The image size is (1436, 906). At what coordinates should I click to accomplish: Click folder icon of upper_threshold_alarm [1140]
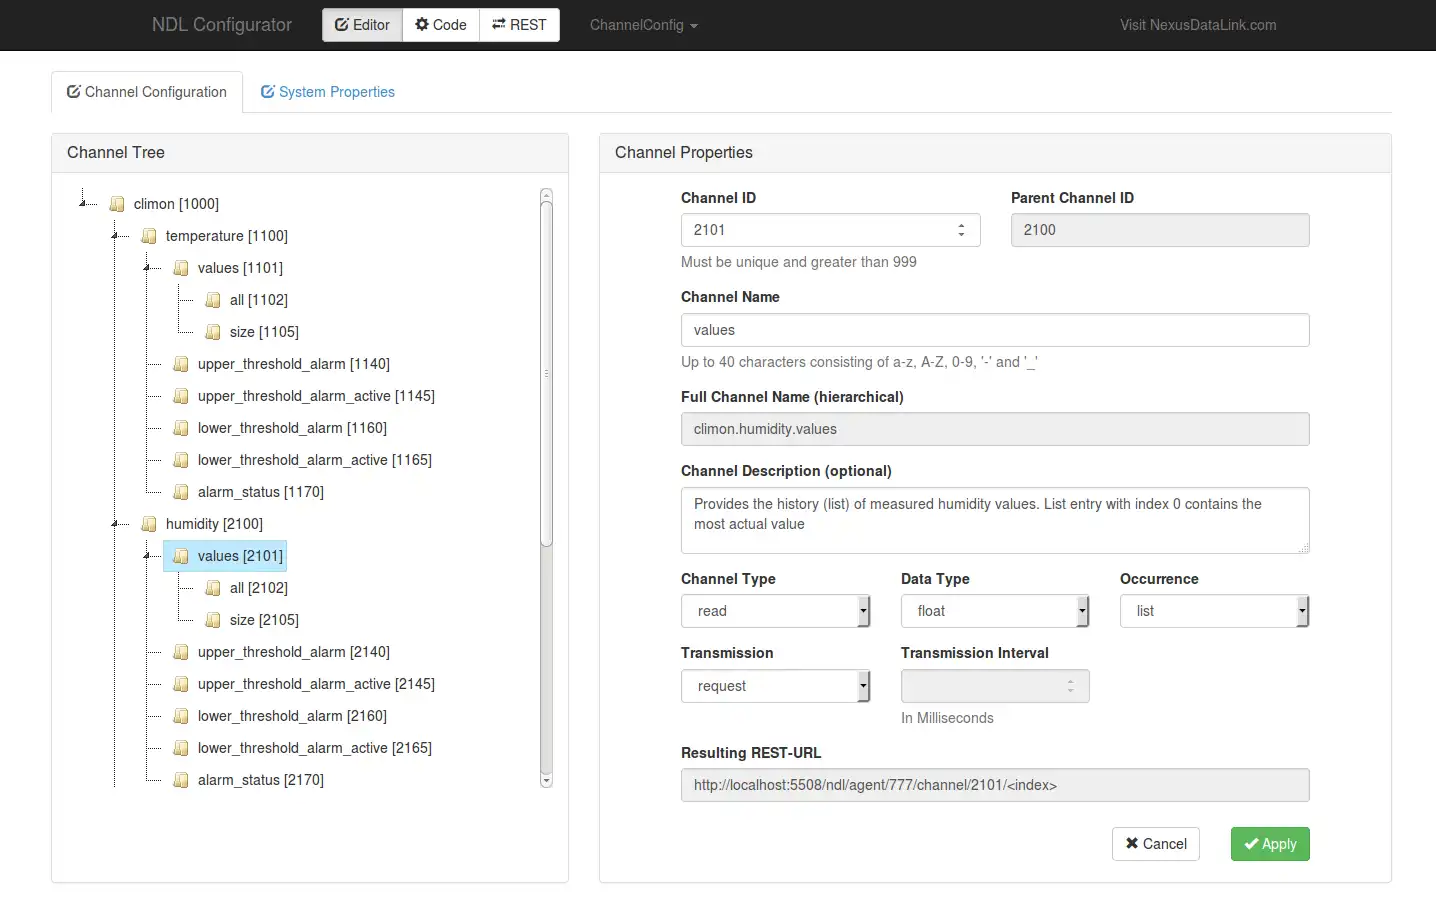[181, 364]
